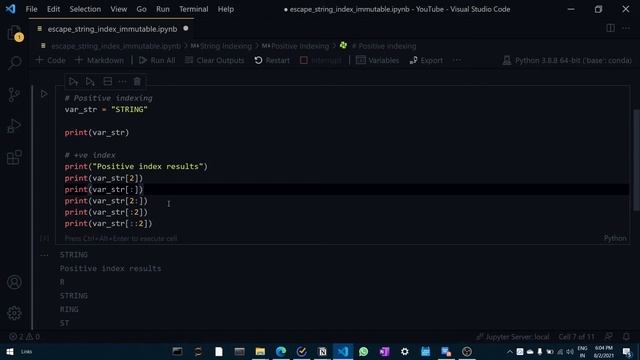
Task: Open Positive Indexing markdown breadcrumb
Action: 296,46
